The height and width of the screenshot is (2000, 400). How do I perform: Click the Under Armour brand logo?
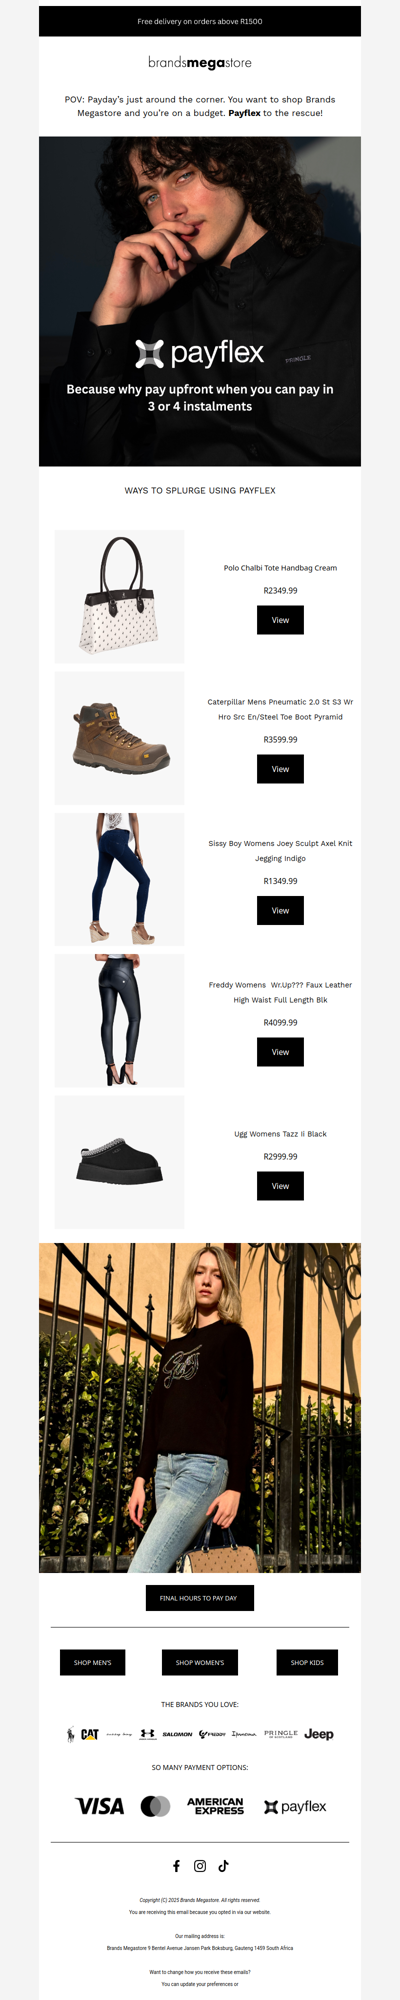pos(148,1734)
